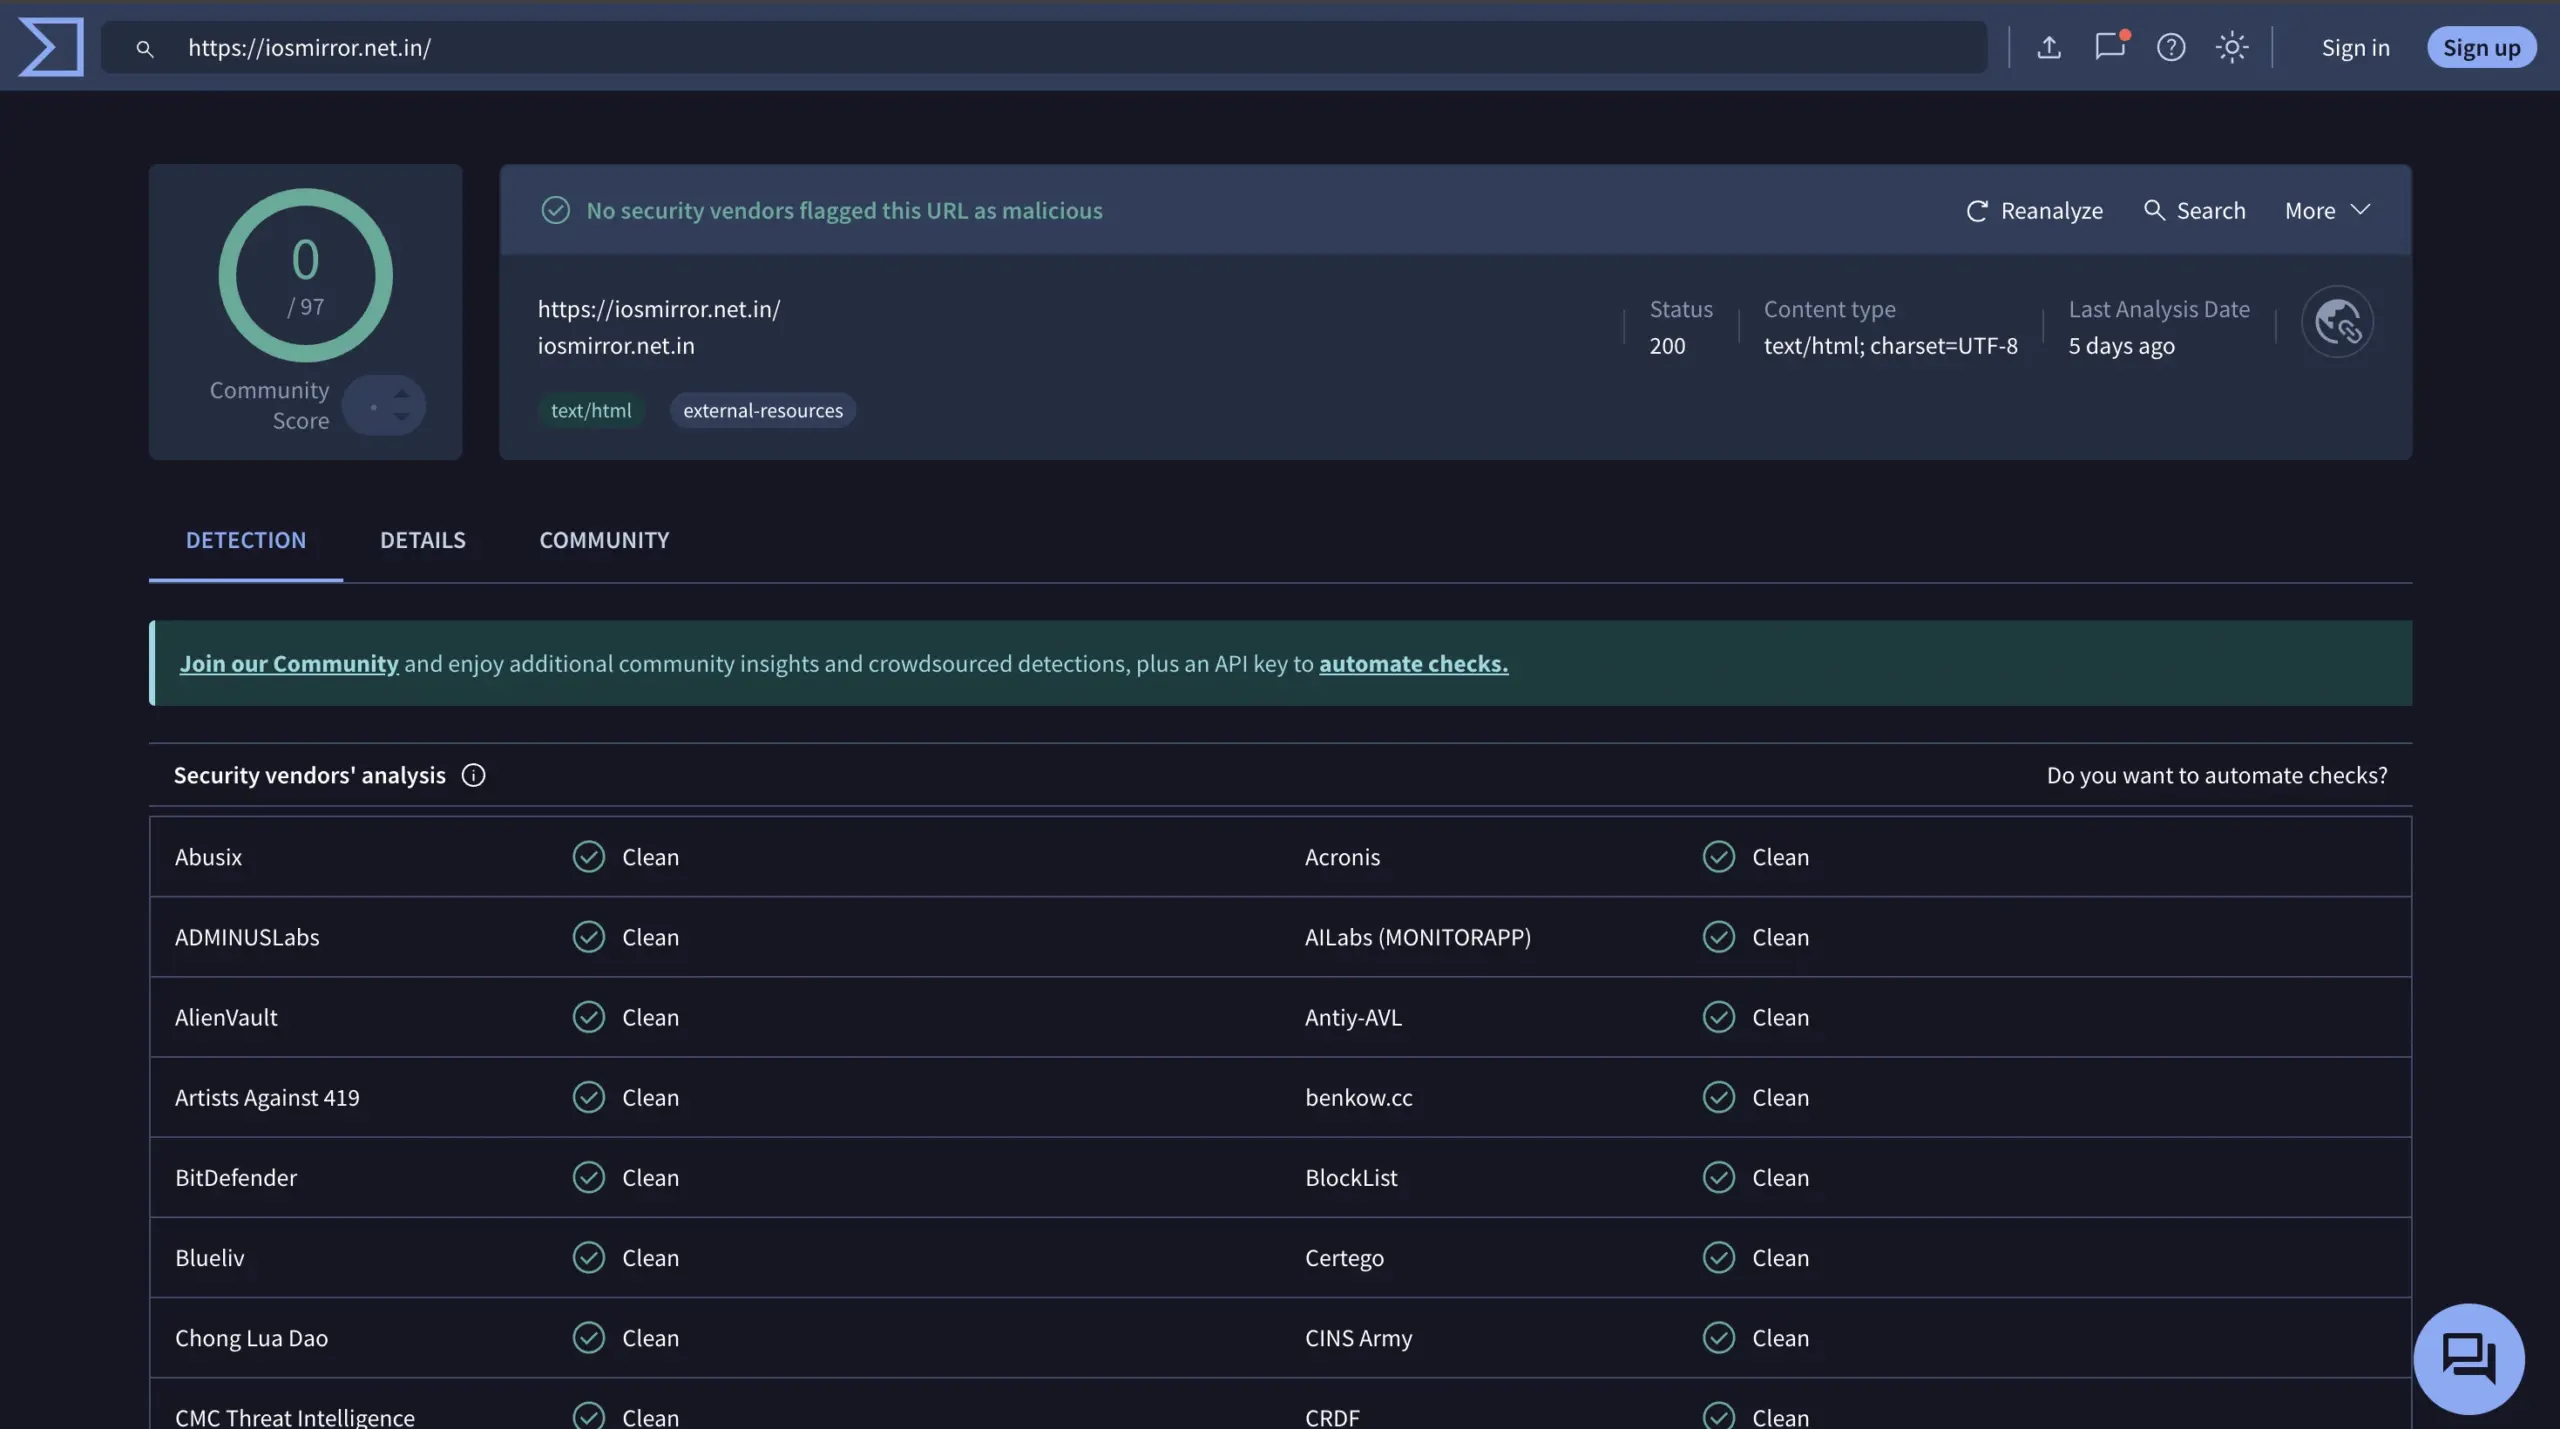Click the globe link icon beside Last Analysis Date

click(x=2338, y=322)
